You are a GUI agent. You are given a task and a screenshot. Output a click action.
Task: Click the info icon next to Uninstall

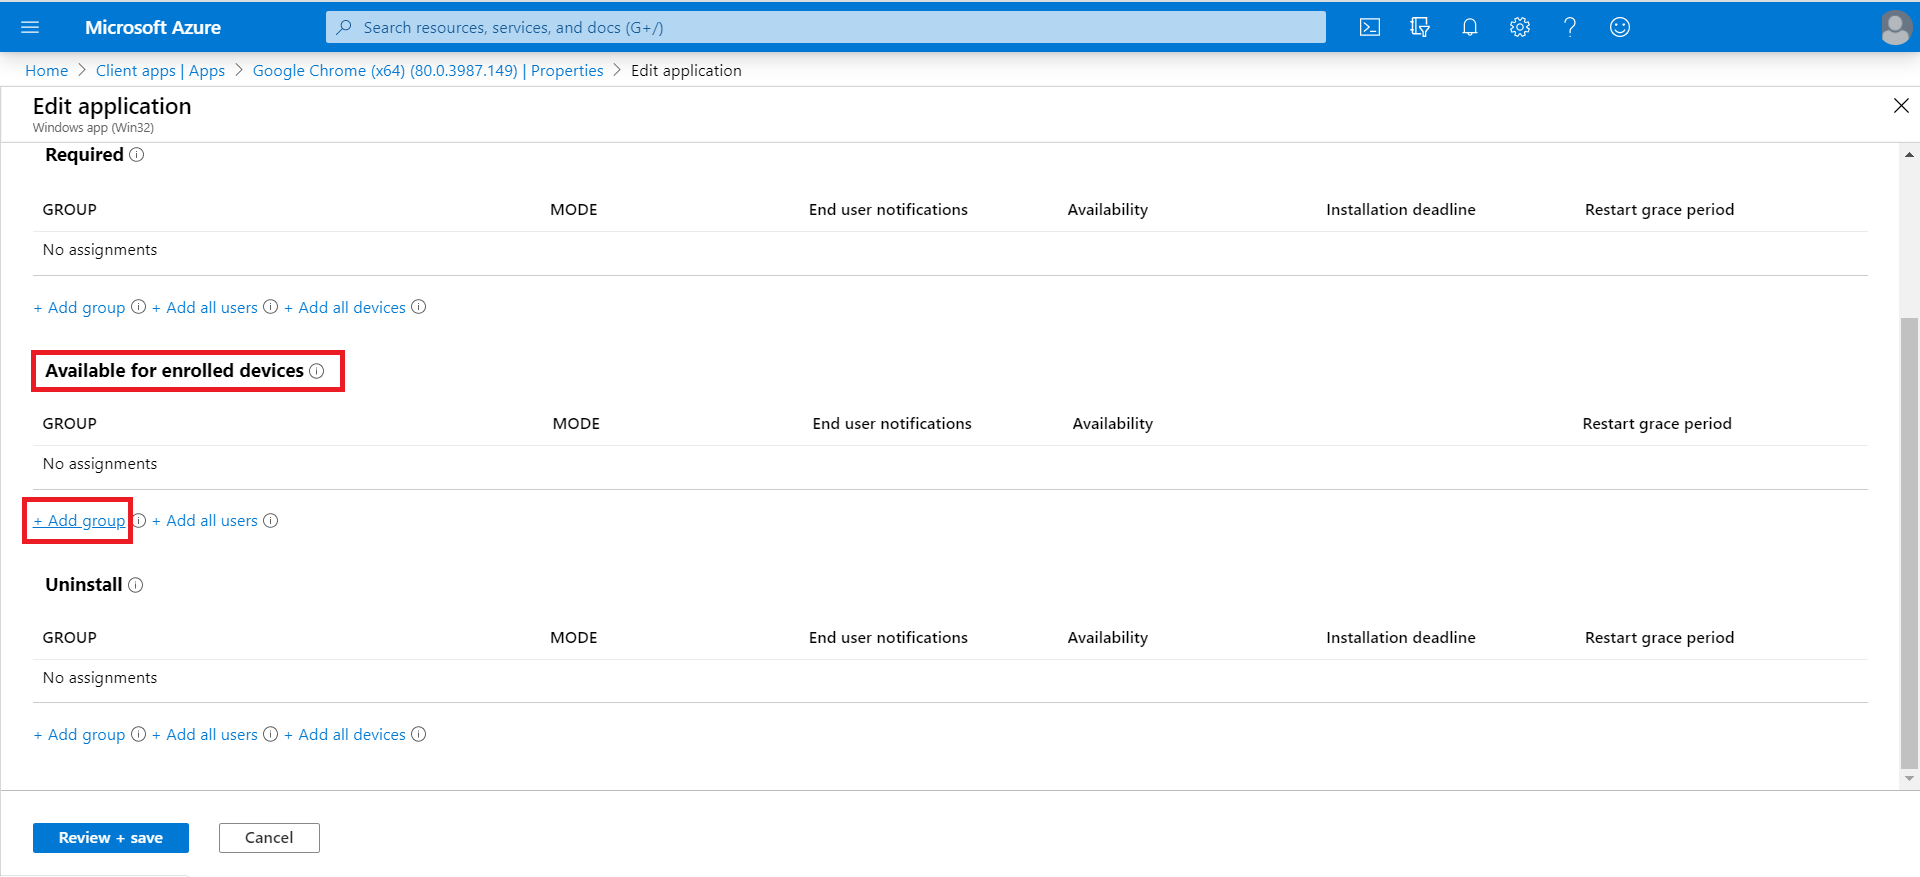pyautogui.click(x=136, y=585)
